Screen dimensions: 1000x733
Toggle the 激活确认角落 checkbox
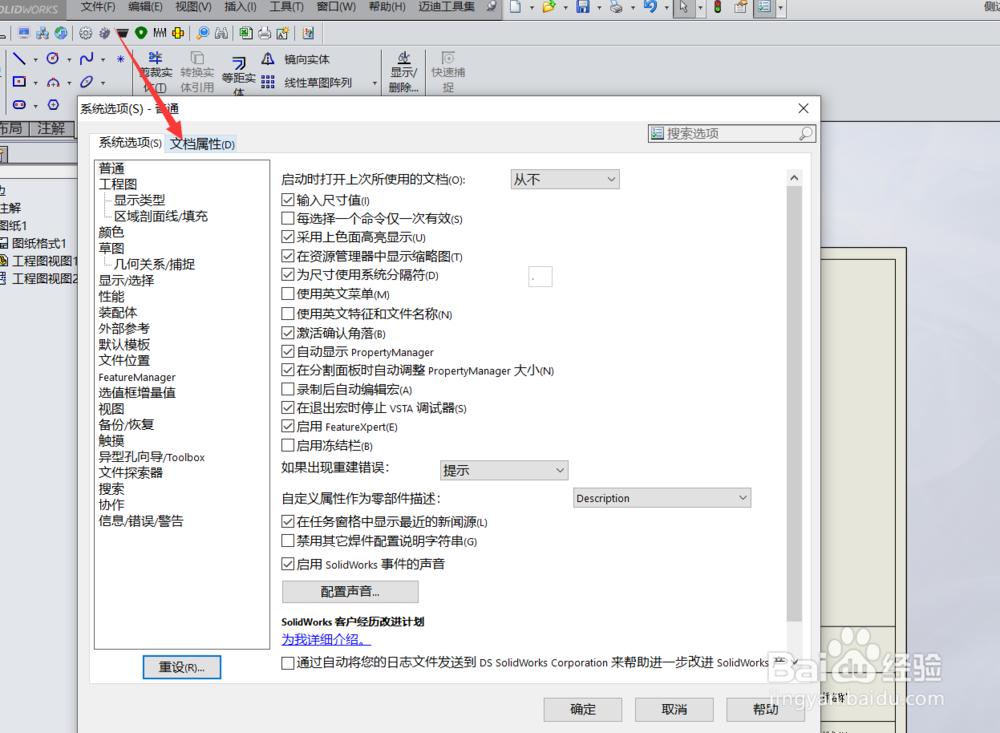click(x=288, y=332)
